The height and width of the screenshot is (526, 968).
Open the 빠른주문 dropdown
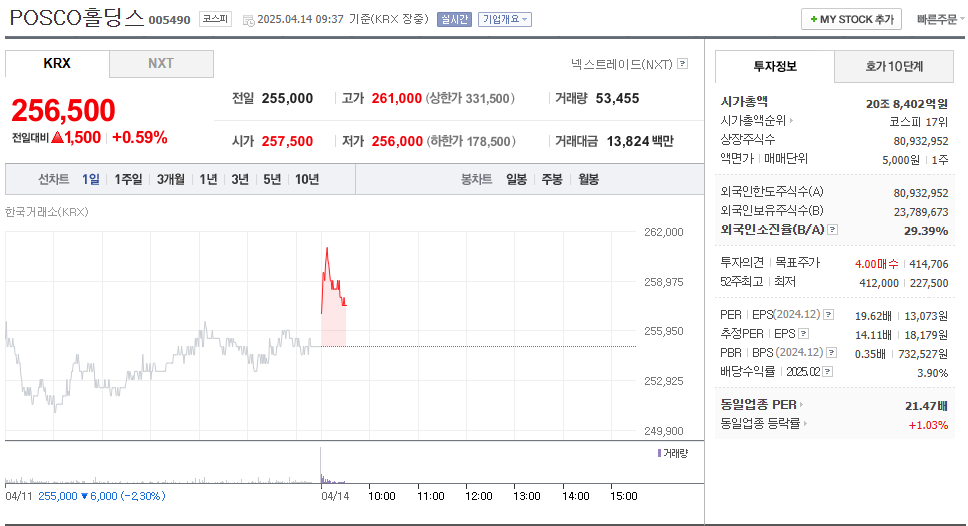(940, 20)
